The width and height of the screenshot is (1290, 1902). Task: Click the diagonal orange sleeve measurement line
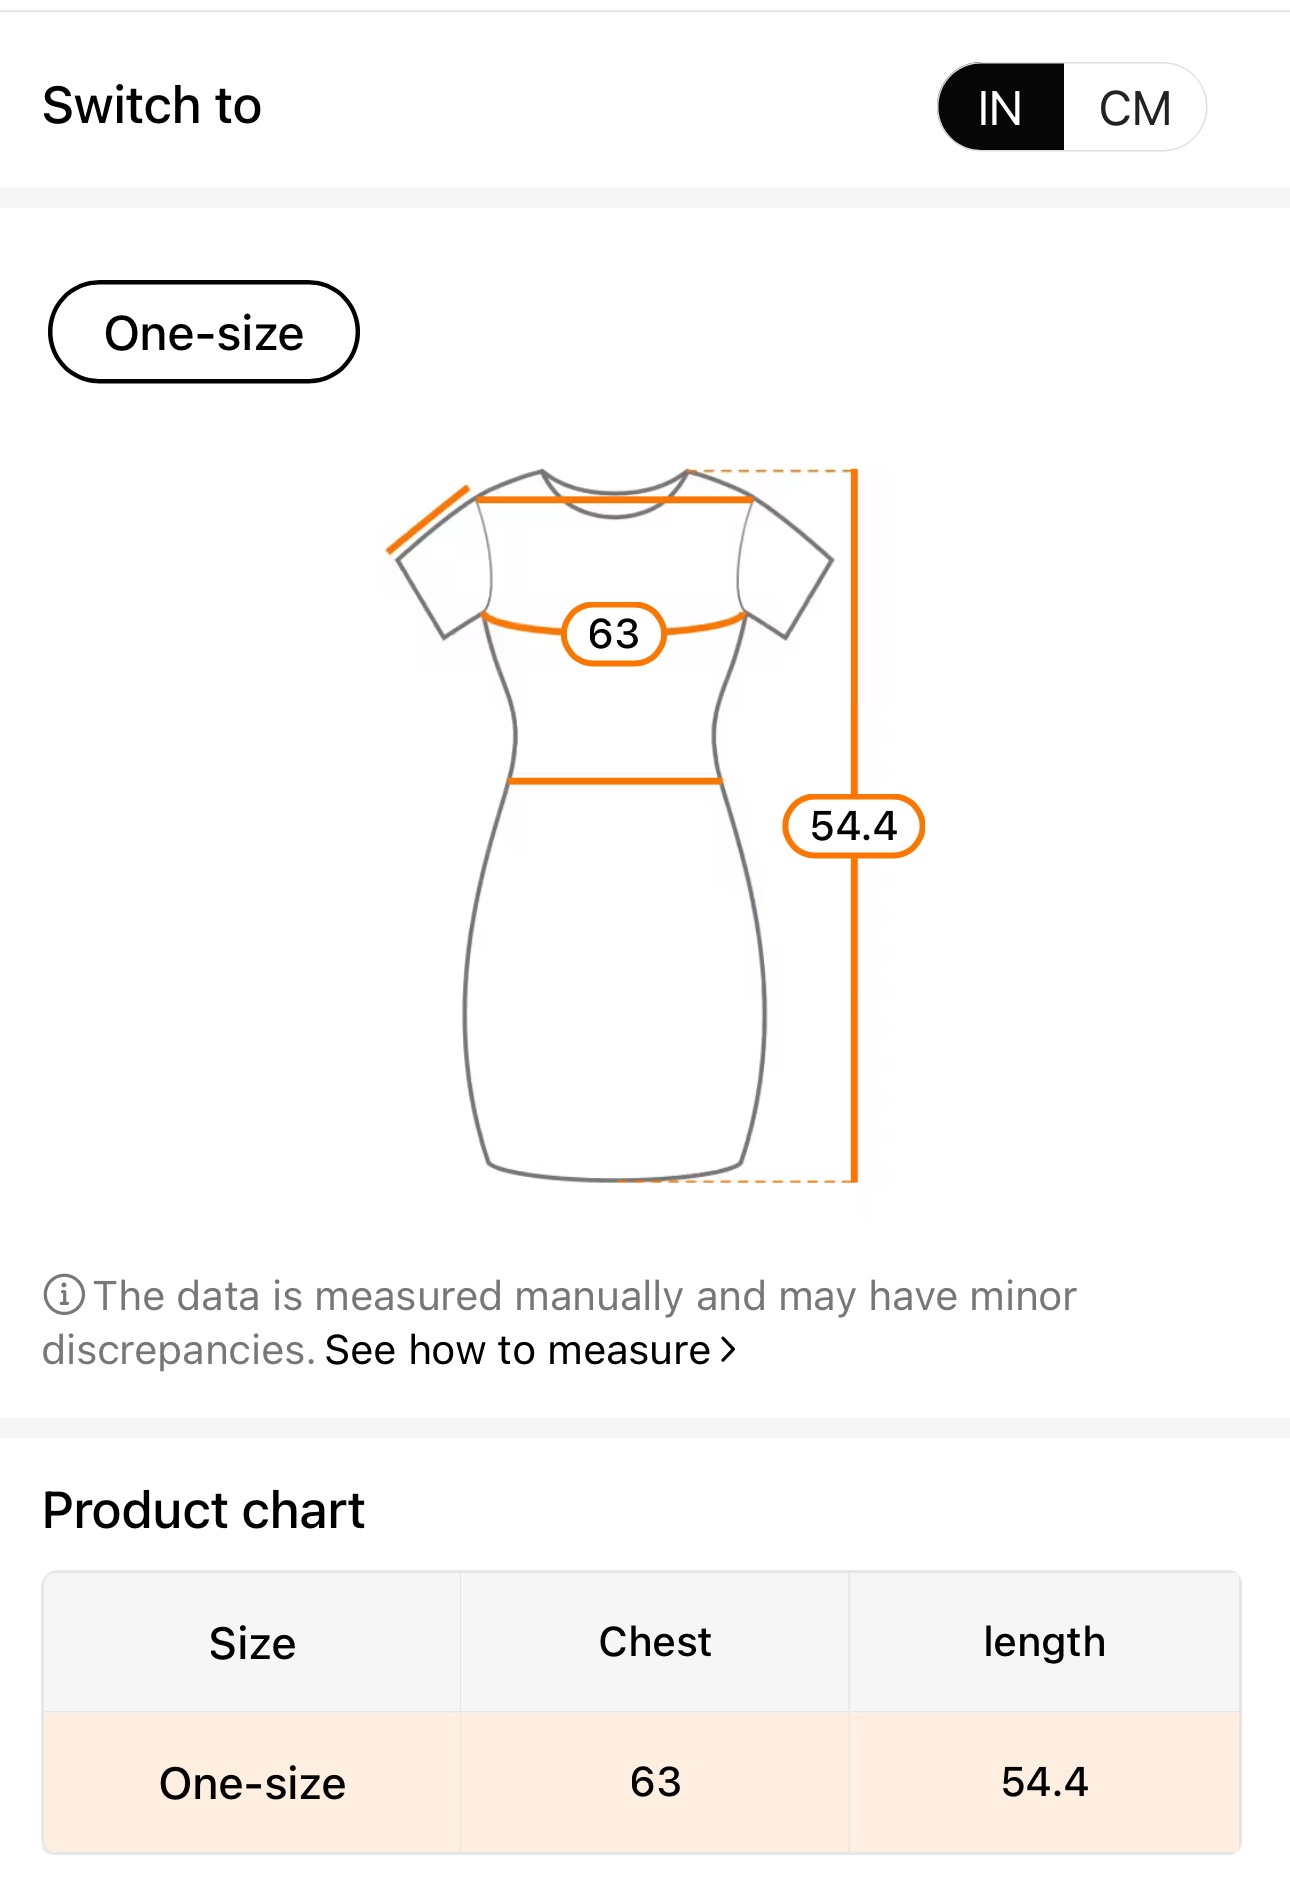[x=428, y=520]
